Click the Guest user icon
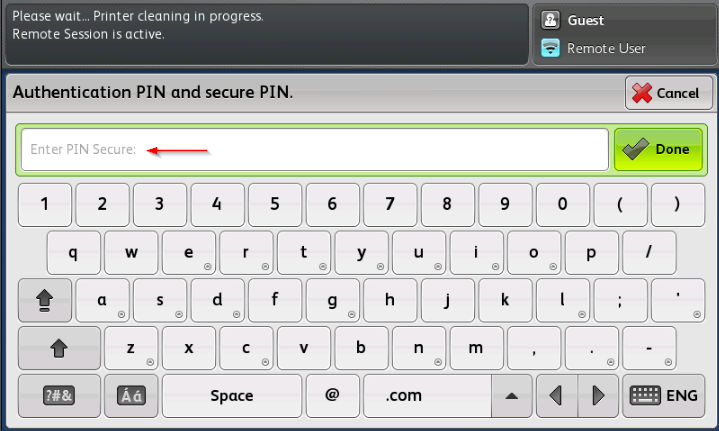Screen dimensions: 719x431 (x=550, y=20)
